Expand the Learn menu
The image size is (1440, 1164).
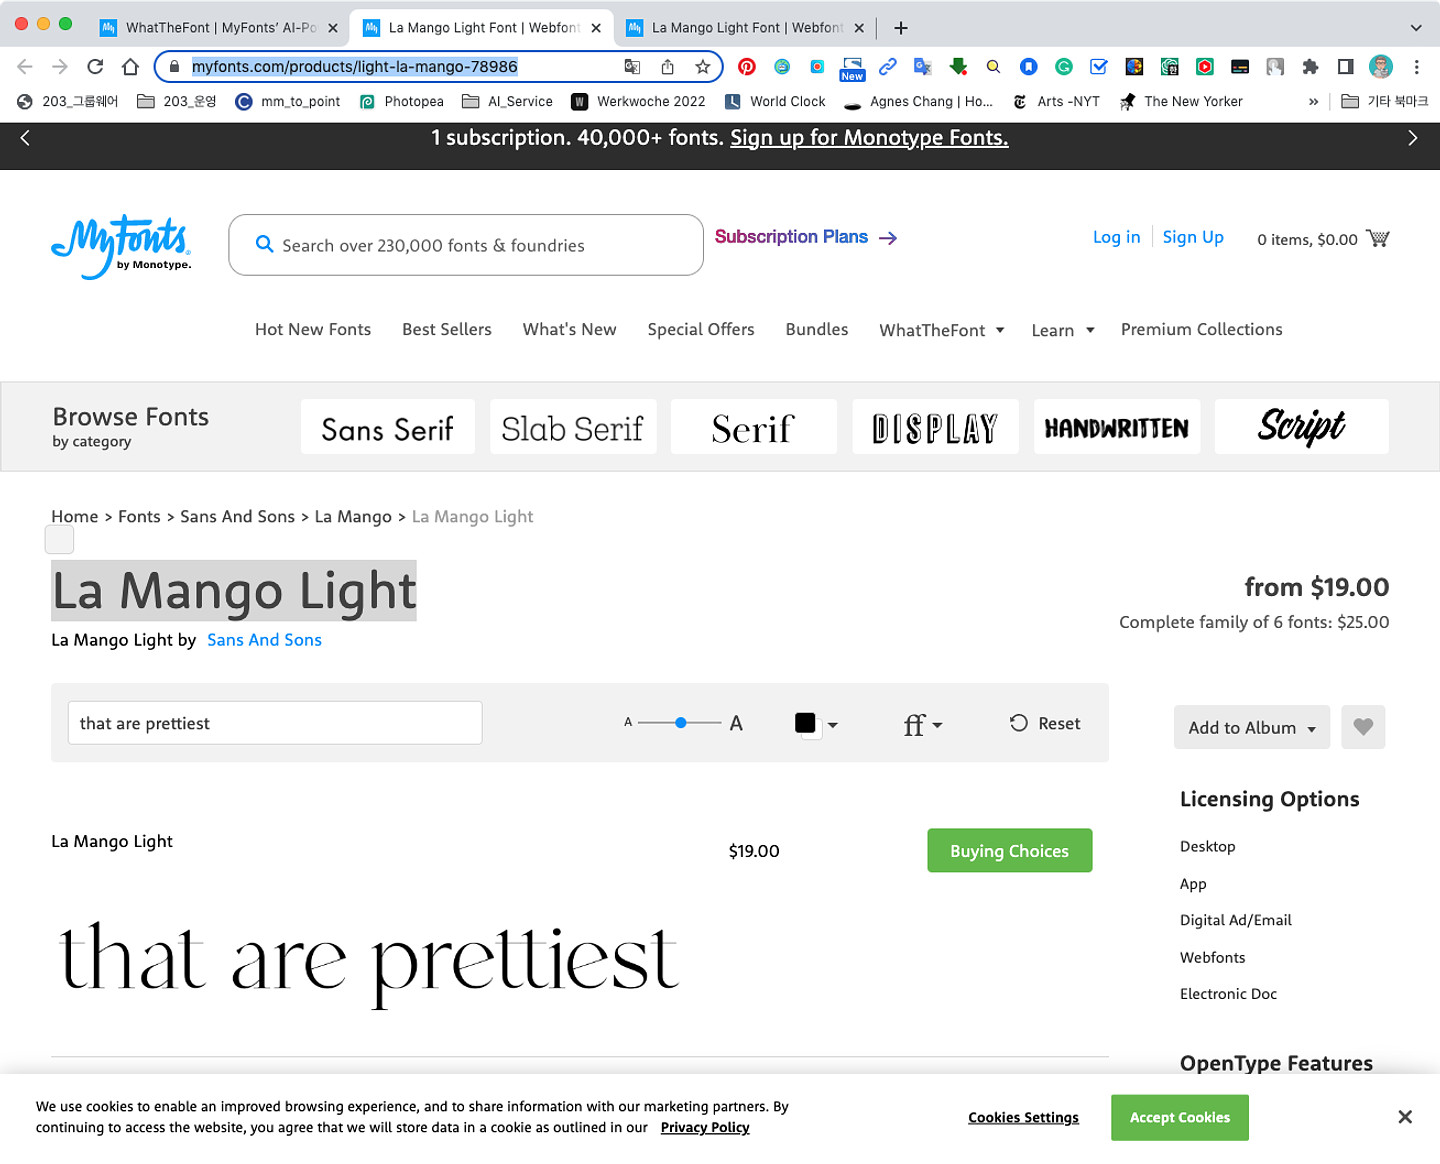pyautogui.click(x=1062, y=330)
